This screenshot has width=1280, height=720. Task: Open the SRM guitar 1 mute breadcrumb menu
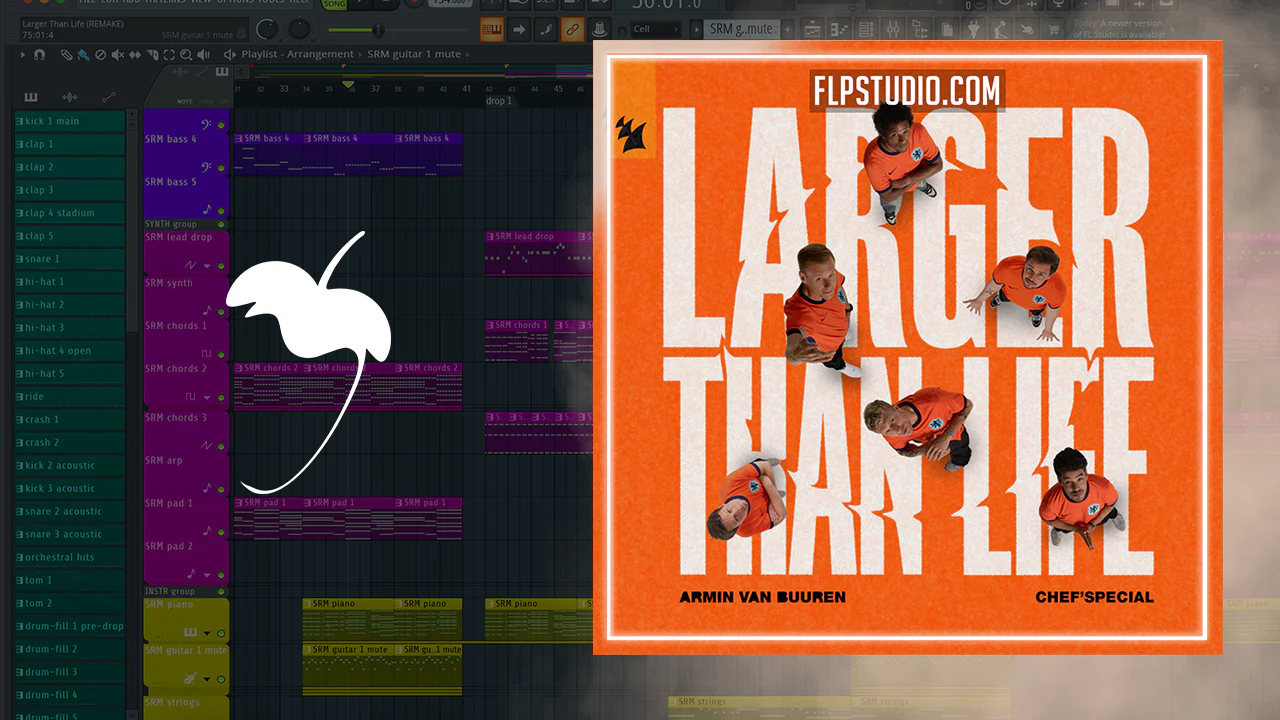click(x=414, y=55)
